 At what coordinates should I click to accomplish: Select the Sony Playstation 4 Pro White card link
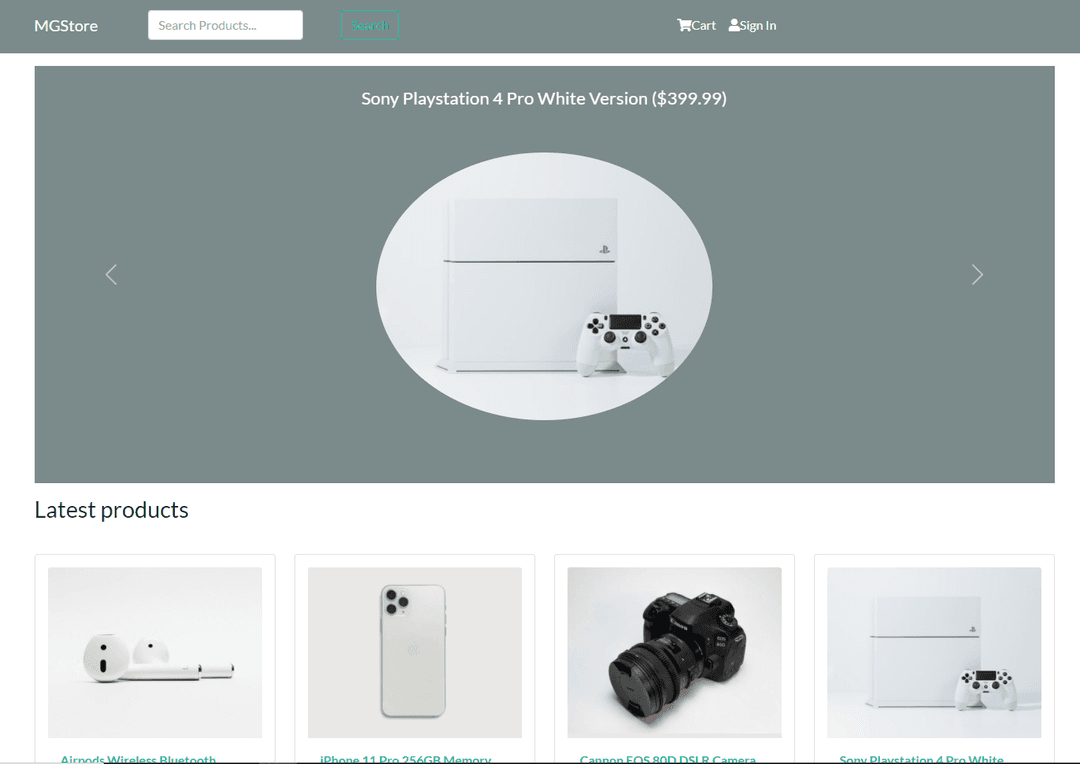point(922,758)
